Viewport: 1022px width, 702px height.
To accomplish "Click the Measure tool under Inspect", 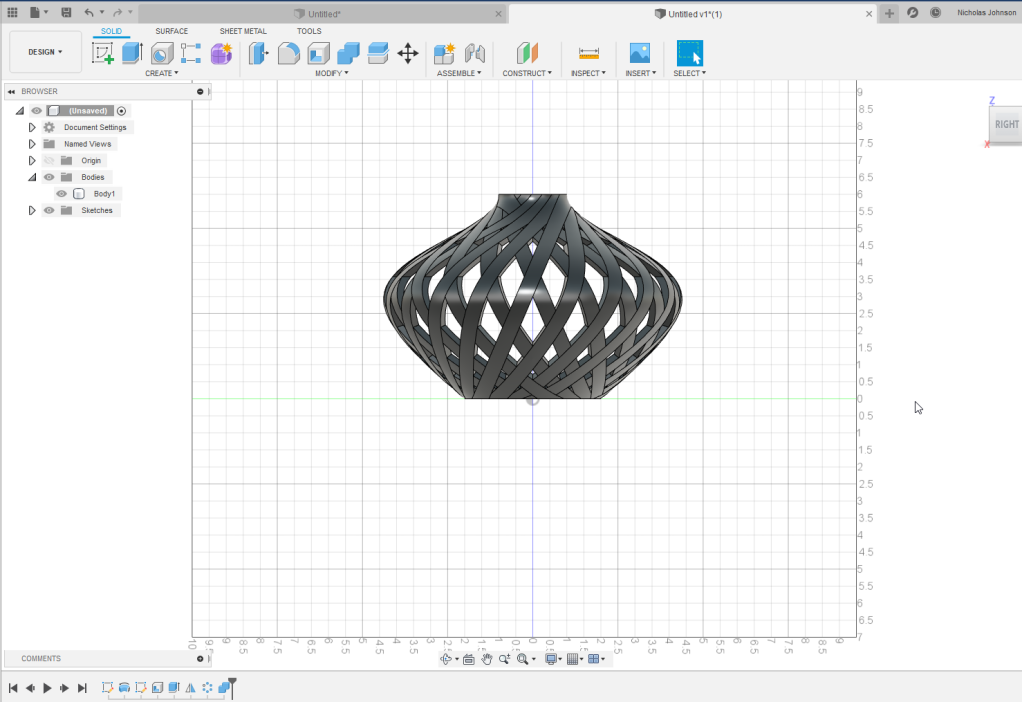I will [589, 53].
